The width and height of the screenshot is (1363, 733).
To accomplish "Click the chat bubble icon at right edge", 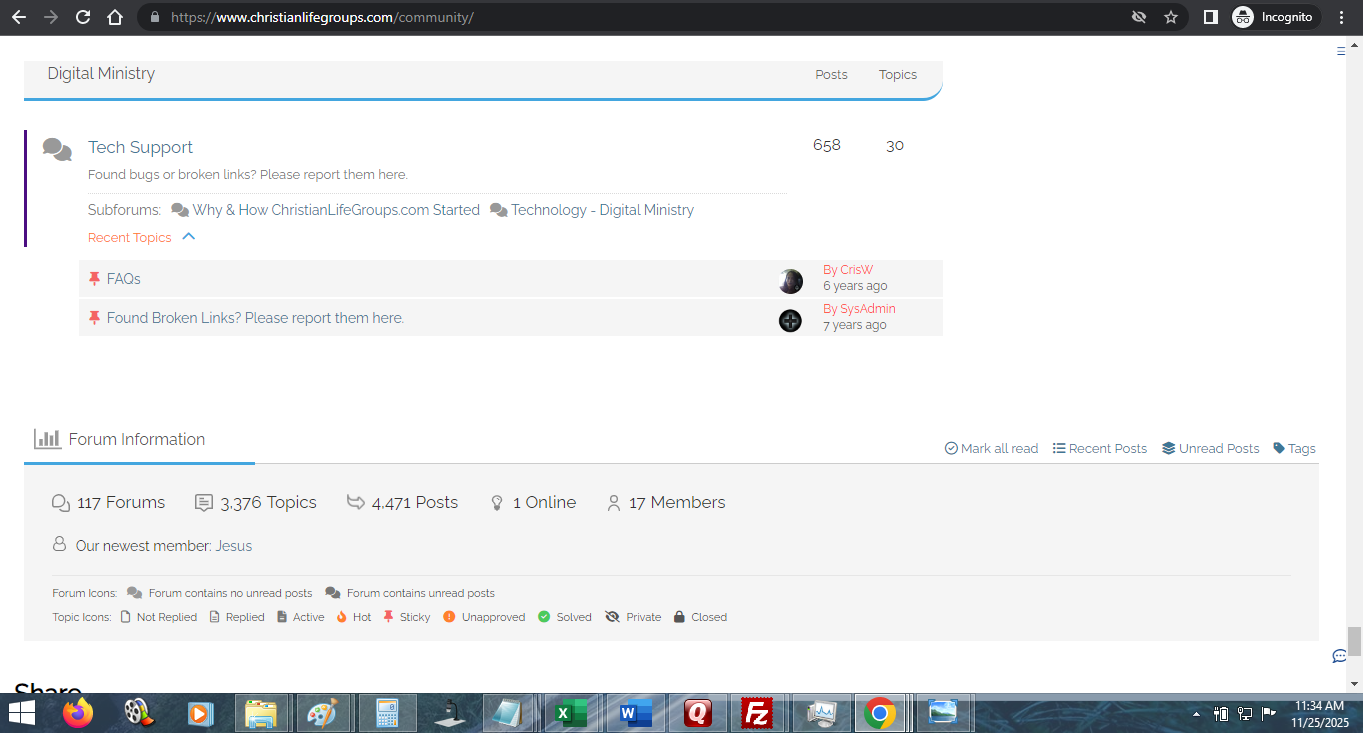I will tap(1339, 656).
